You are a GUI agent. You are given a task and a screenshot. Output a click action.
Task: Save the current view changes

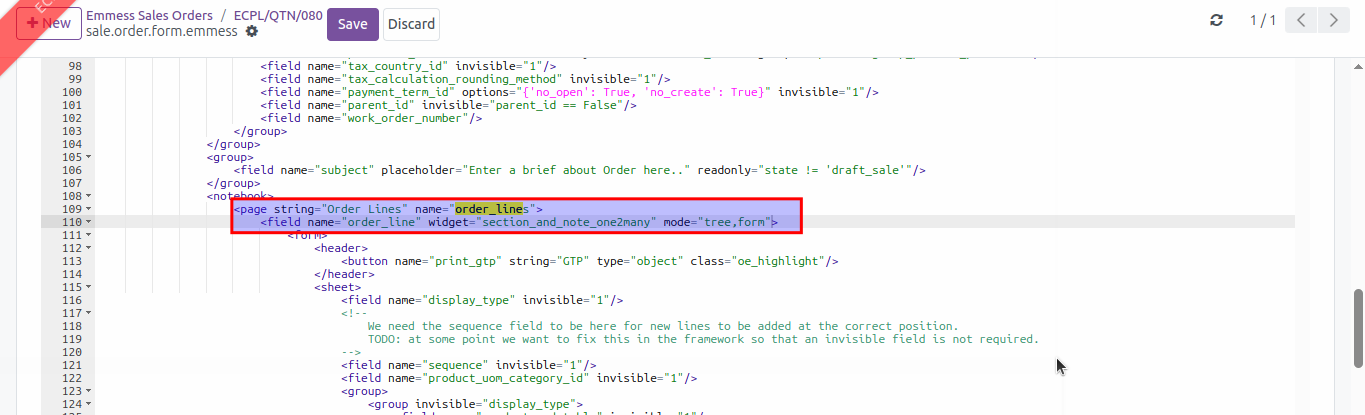pyautogui.click(x=352, y=24)
